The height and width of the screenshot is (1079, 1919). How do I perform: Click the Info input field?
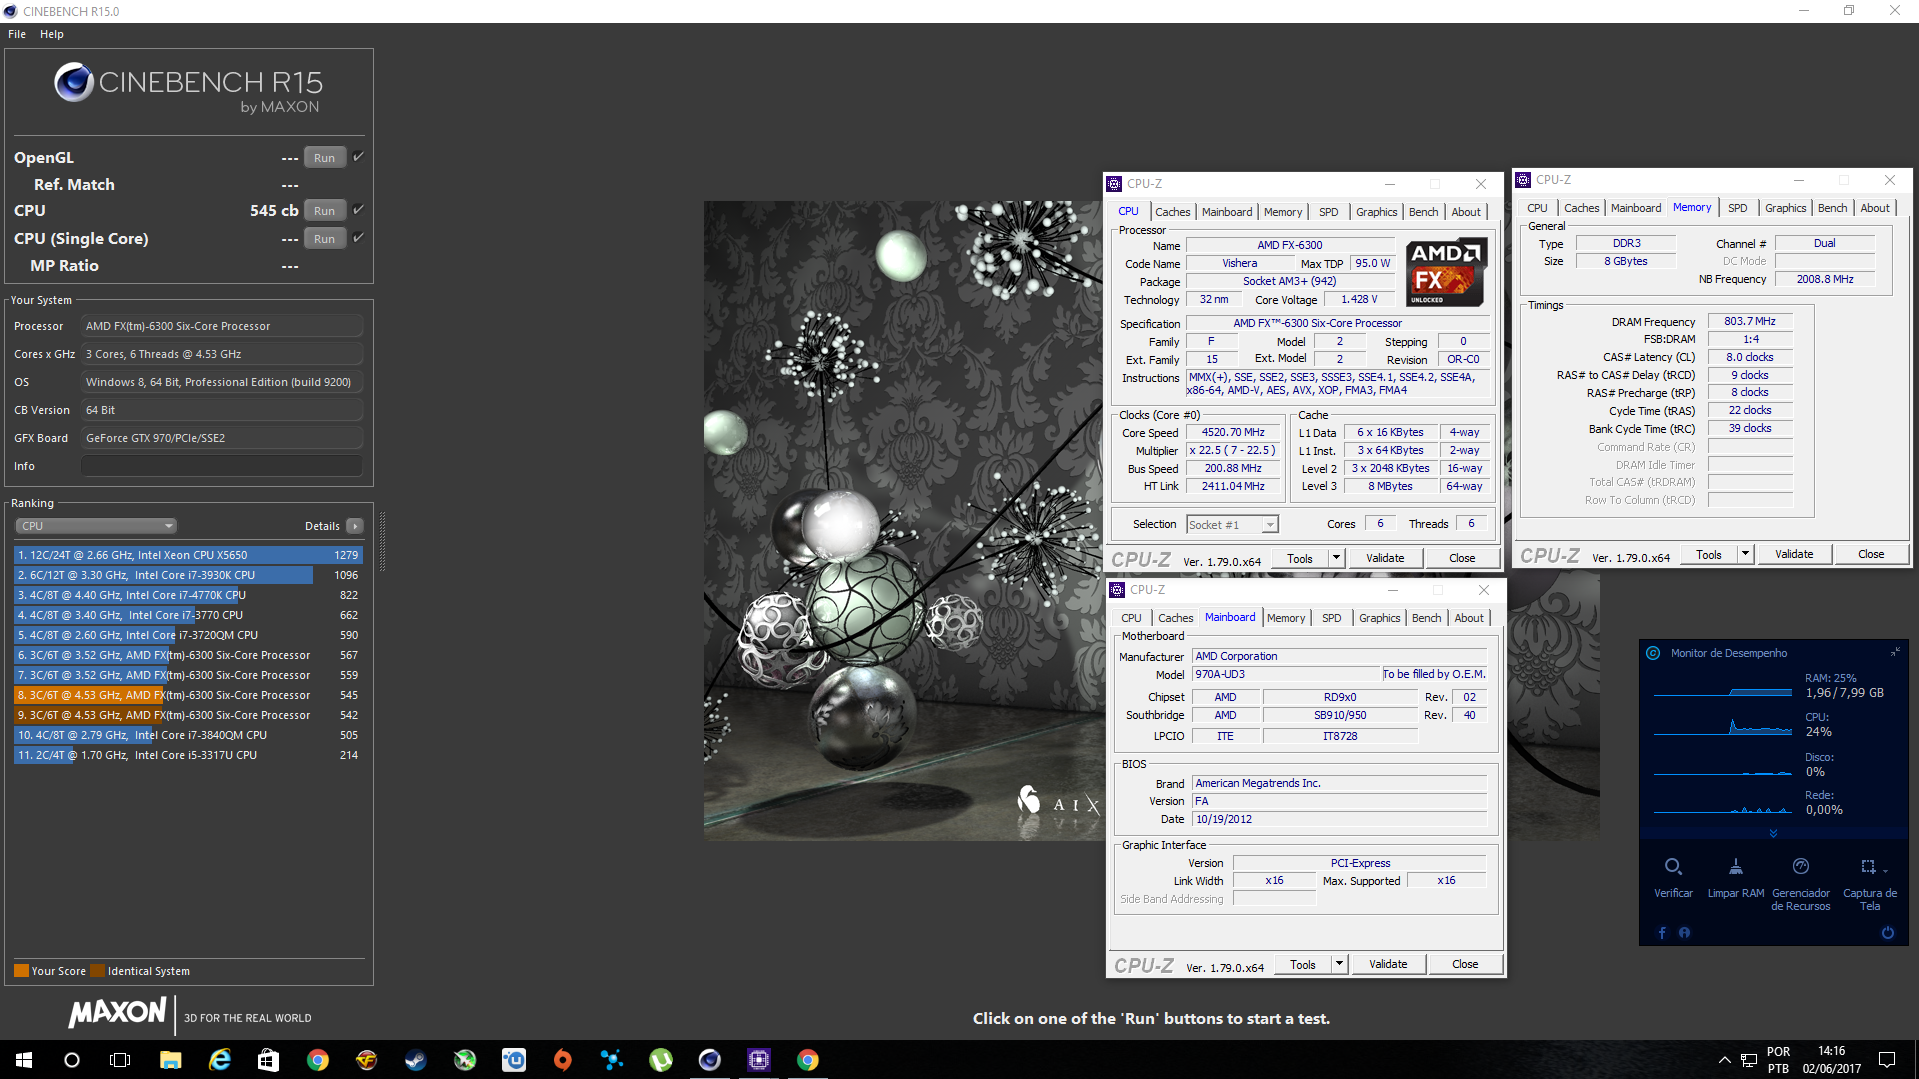[x=221, y=466]
